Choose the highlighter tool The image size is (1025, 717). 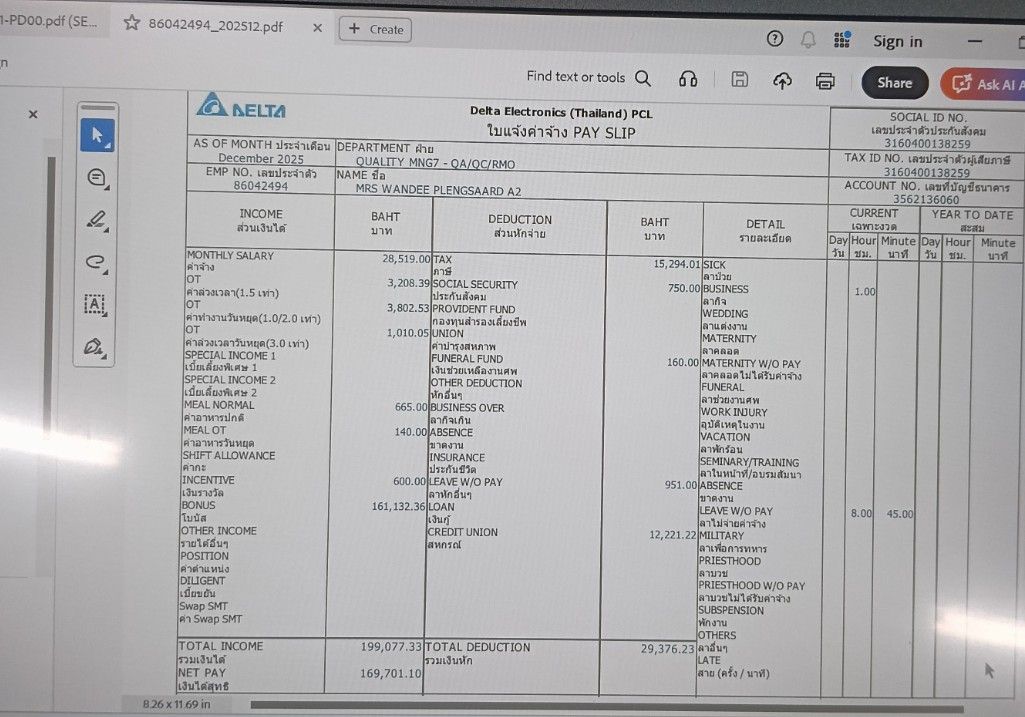tap(97, 219)
